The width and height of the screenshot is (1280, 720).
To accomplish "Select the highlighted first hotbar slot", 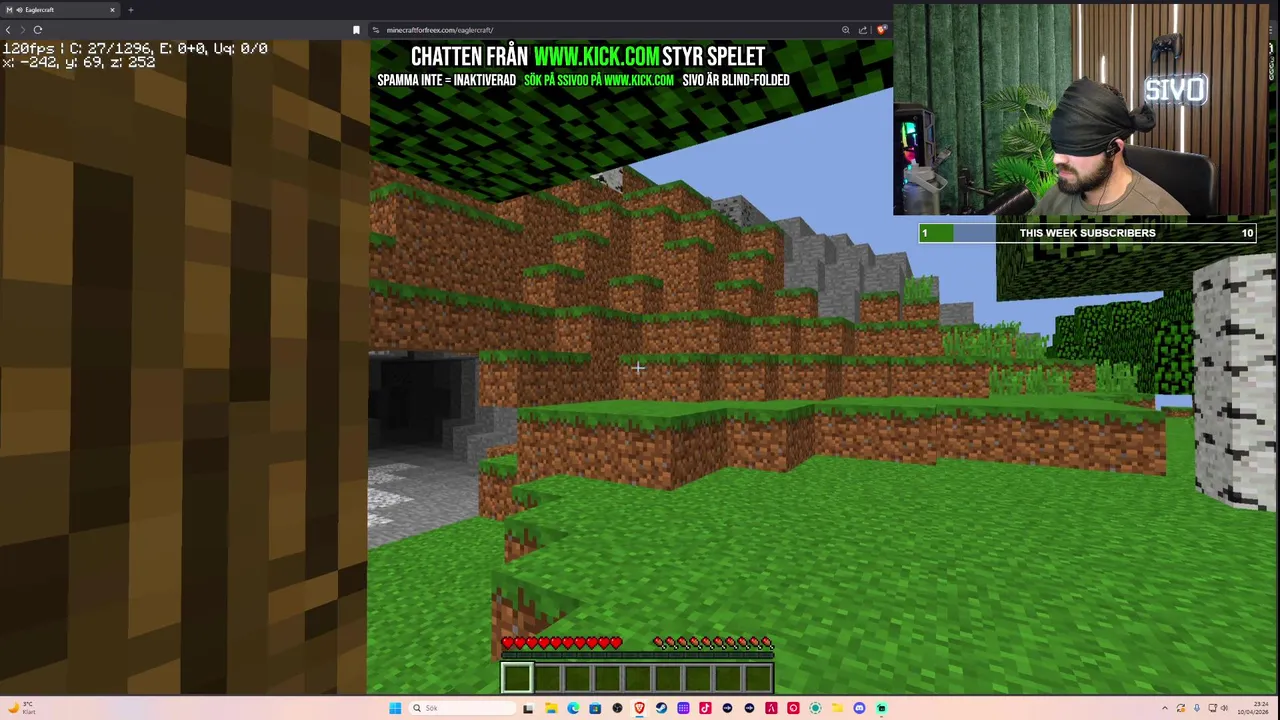I will click(516, 677).
